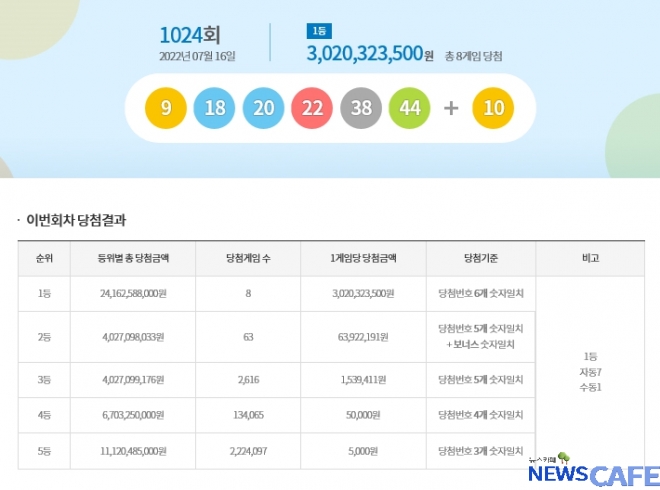660x490 pixels.
Task: Select the 순위 column header
Action: point(44,258)
